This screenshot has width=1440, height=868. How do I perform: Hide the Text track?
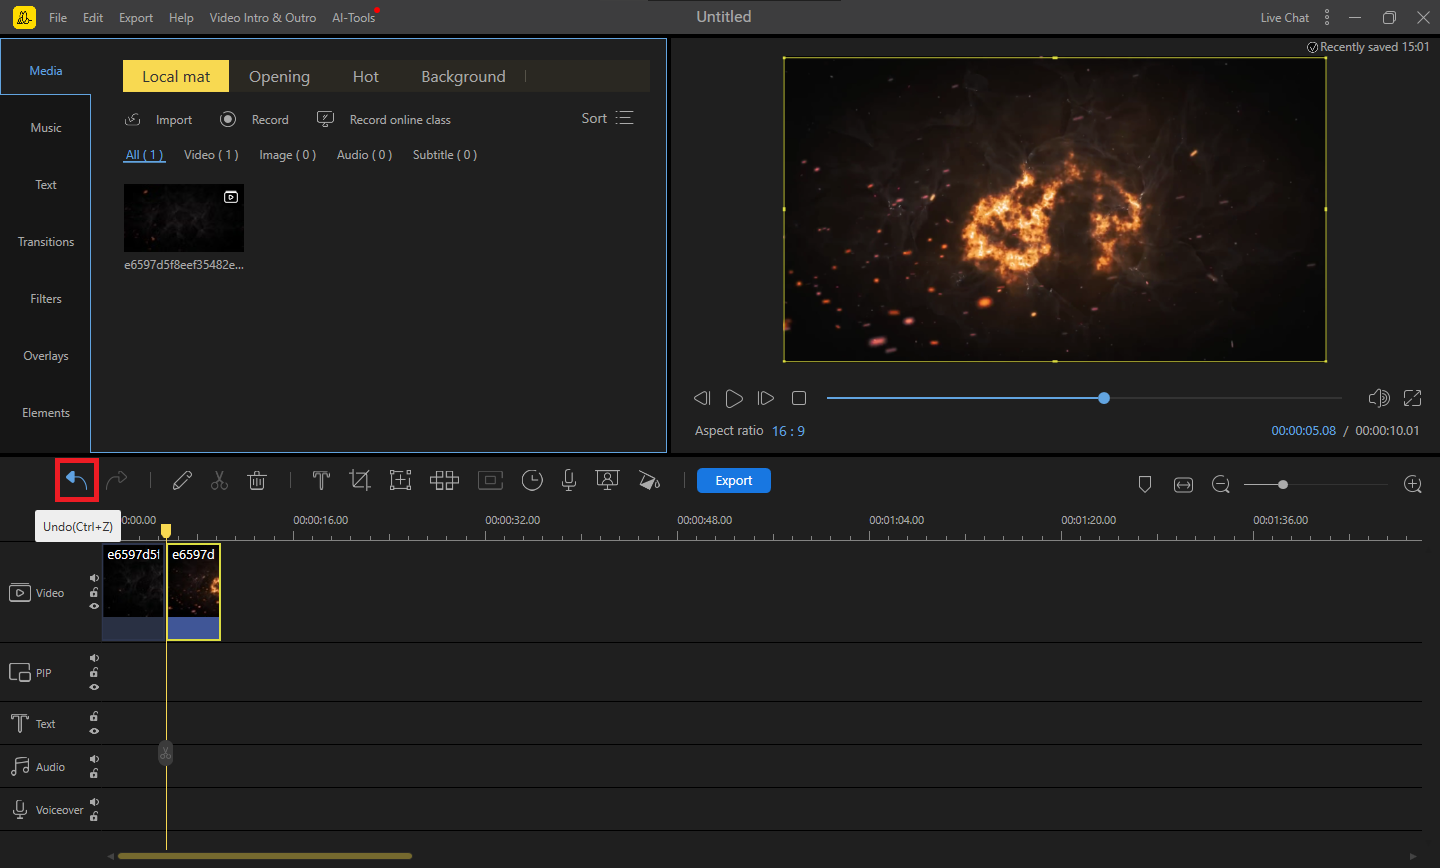(x=94, y=731)
